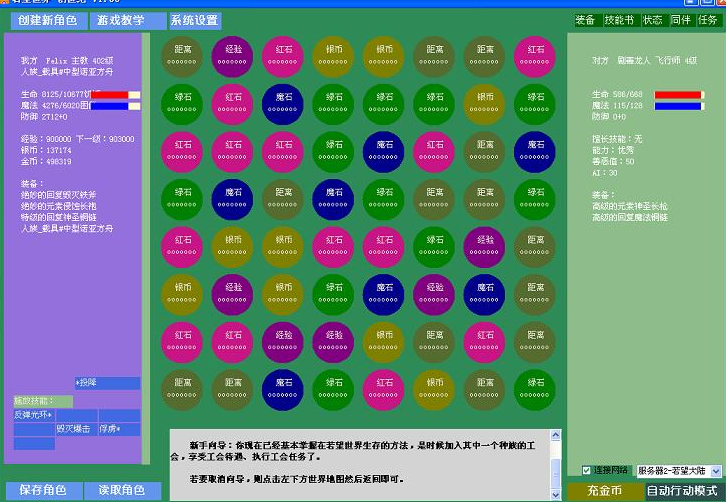Image resolution: width=726 pixels, height=502 pixels.
Task: Select the 魔石 token in the bottom row
Action: coord(282,390)
